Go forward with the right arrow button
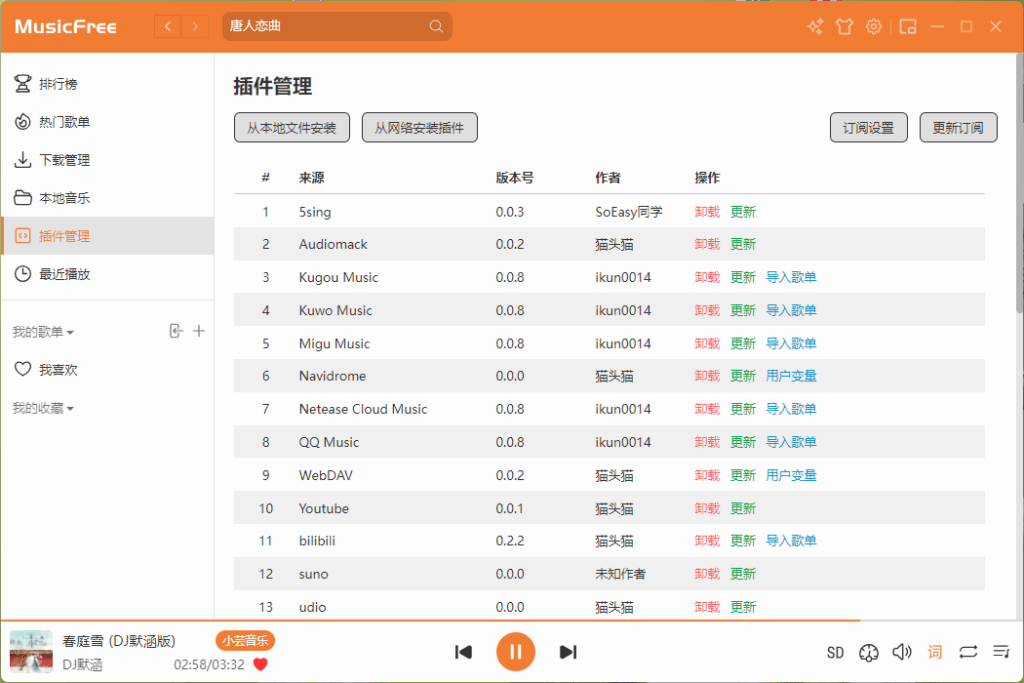1024x683 pixels. 195,26
